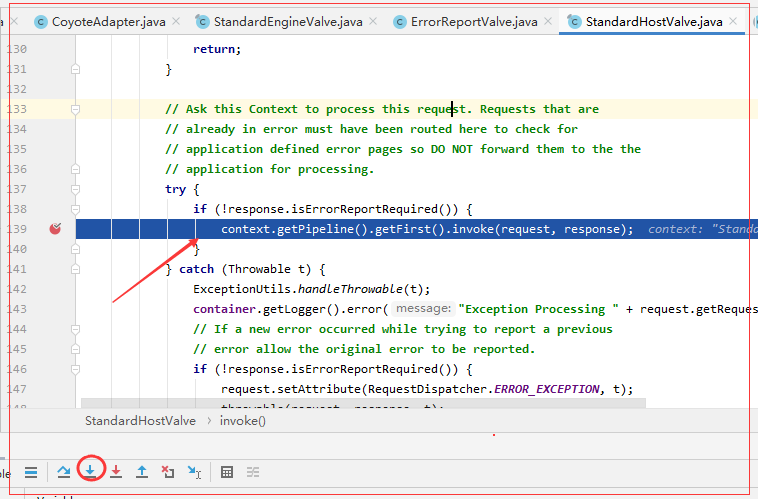The width and height of the screenshot is (758, 499).
Task: Collapse the if block fold at line 138
Action: pos(75,209)
